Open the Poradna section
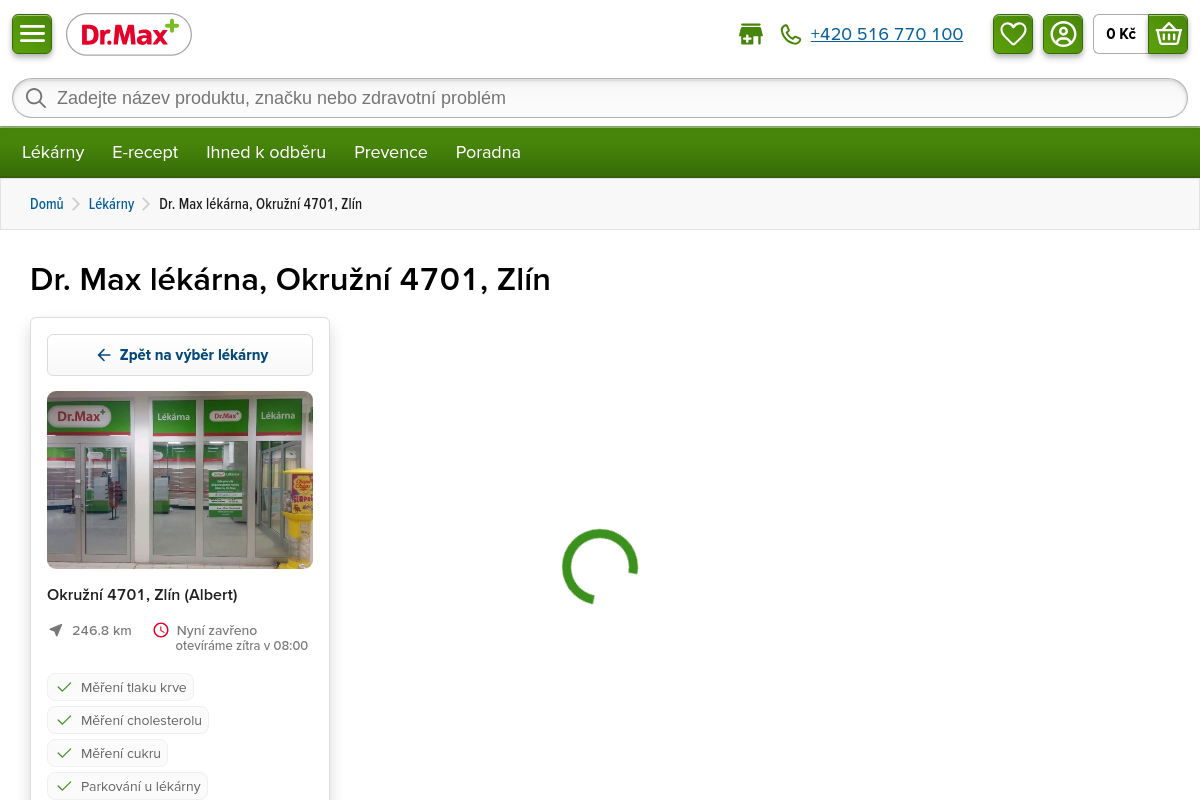 click(488, 152)
